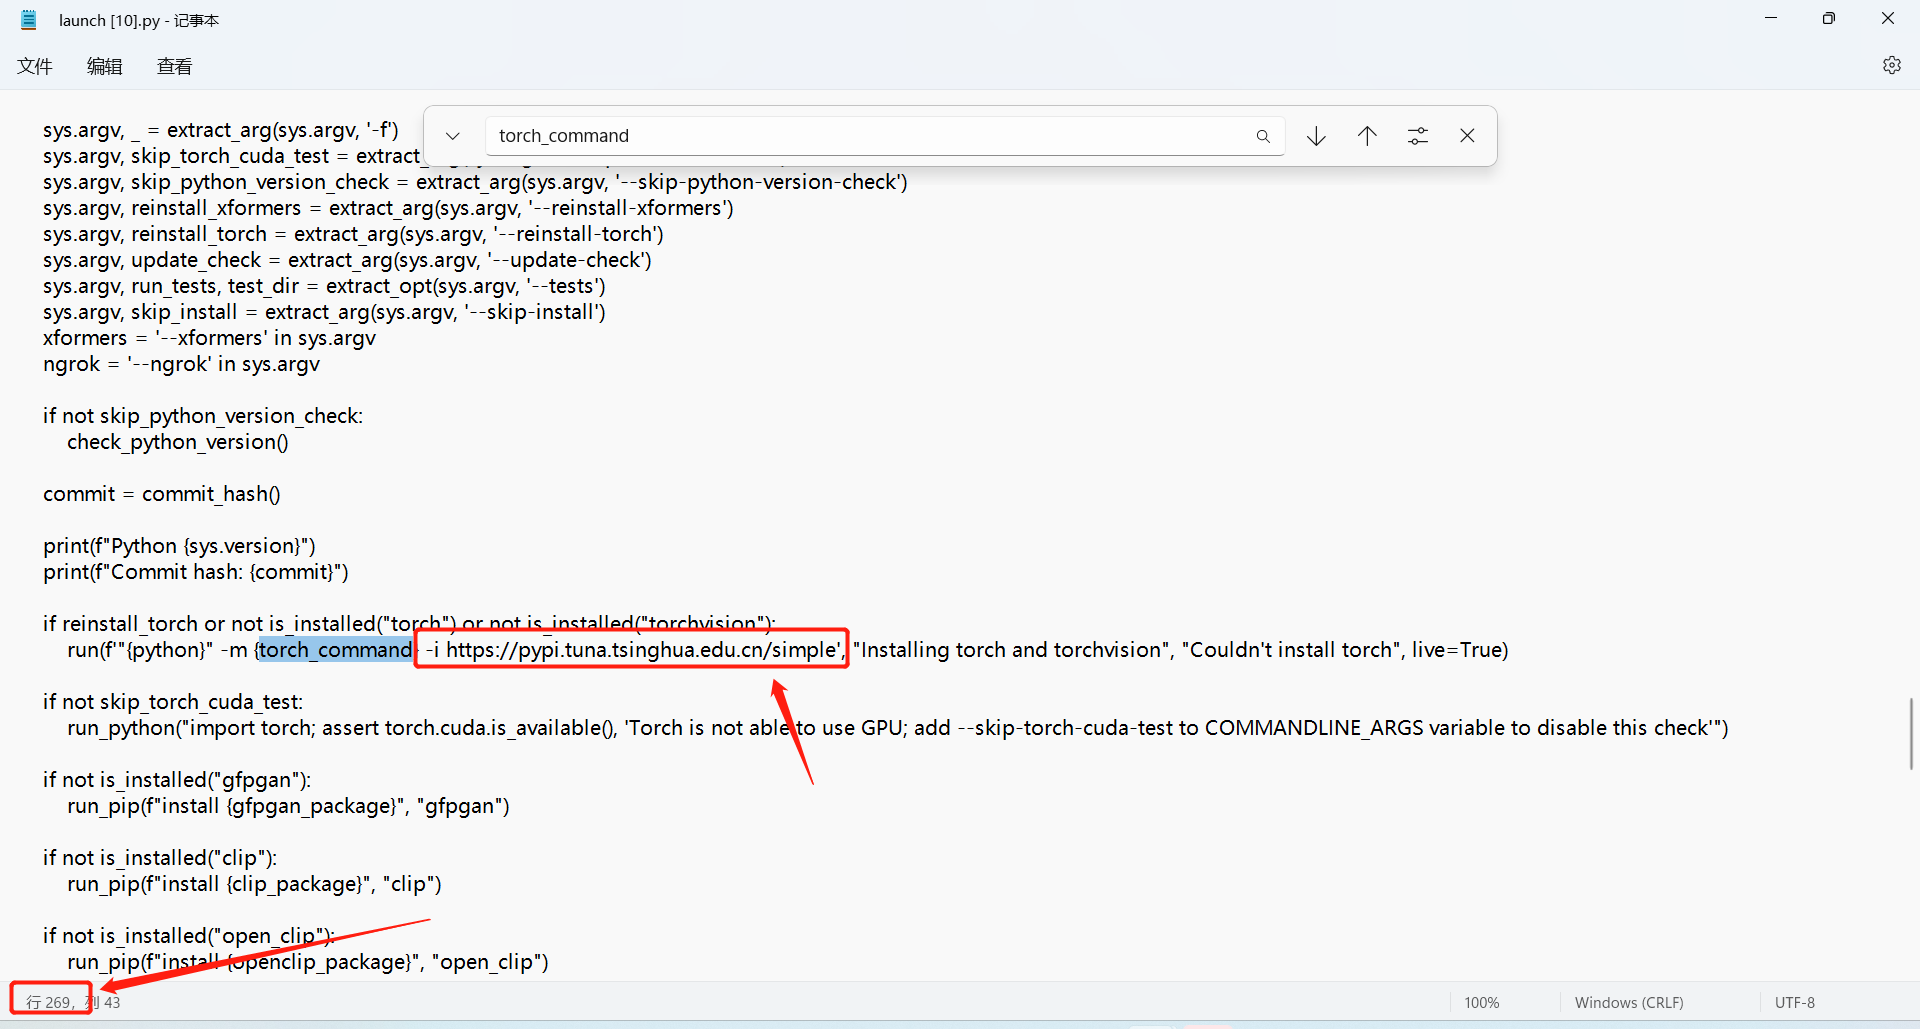Click the pypi.tuna.tsinghua.edu.cn URL text
This screenshot has height=1029, width=1920.
641,650
